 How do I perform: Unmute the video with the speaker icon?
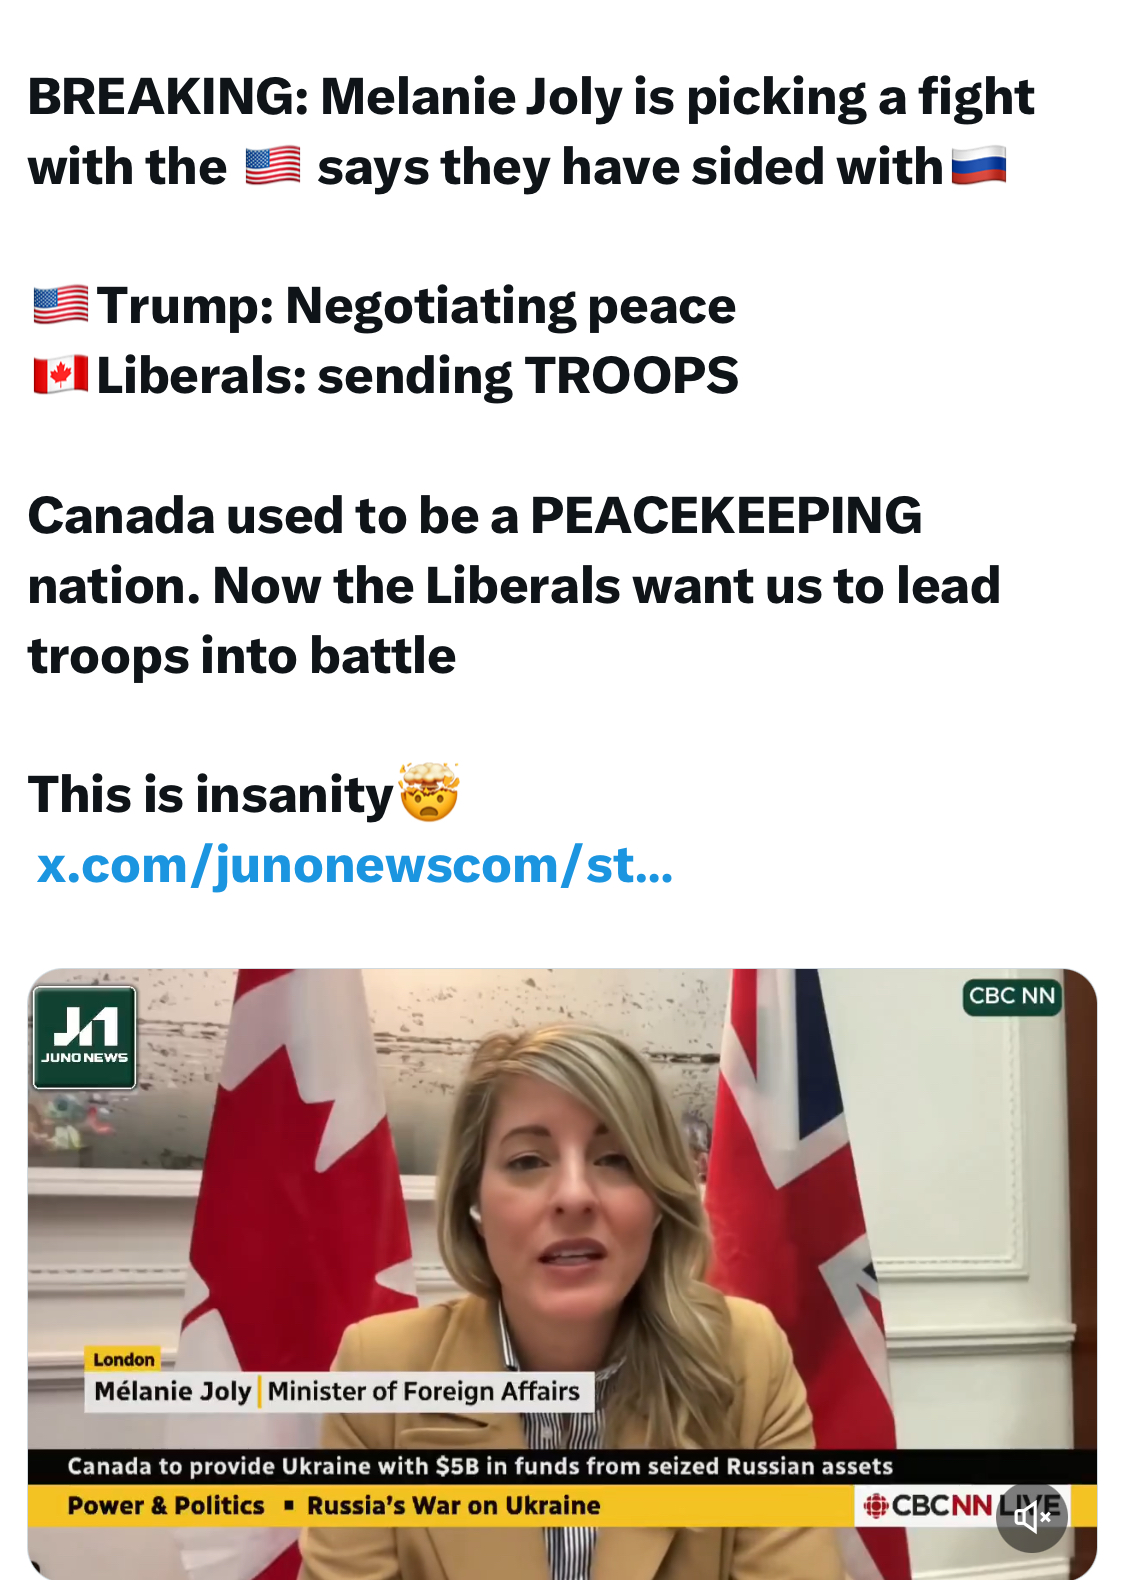(x=1032, y=1517)
